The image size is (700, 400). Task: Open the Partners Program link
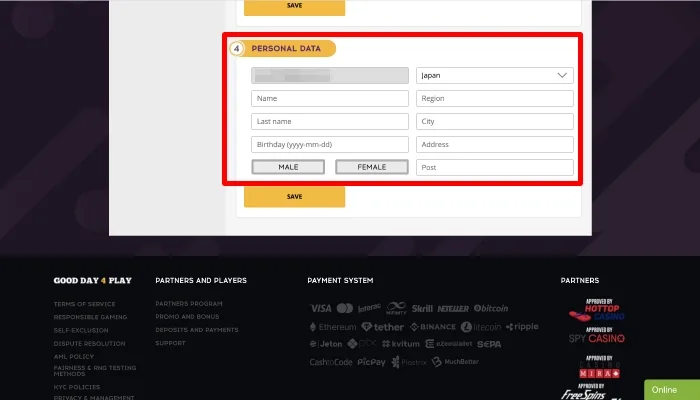(189, 304)
